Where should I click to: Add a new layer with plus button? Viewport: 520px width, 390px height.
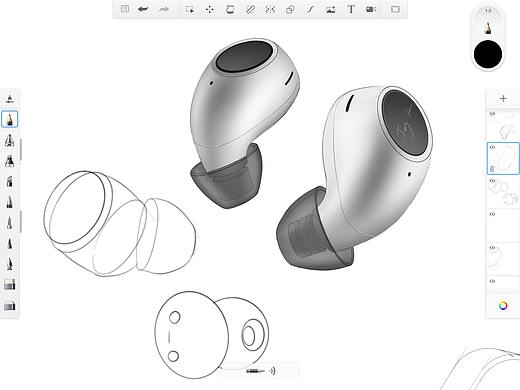503,98
